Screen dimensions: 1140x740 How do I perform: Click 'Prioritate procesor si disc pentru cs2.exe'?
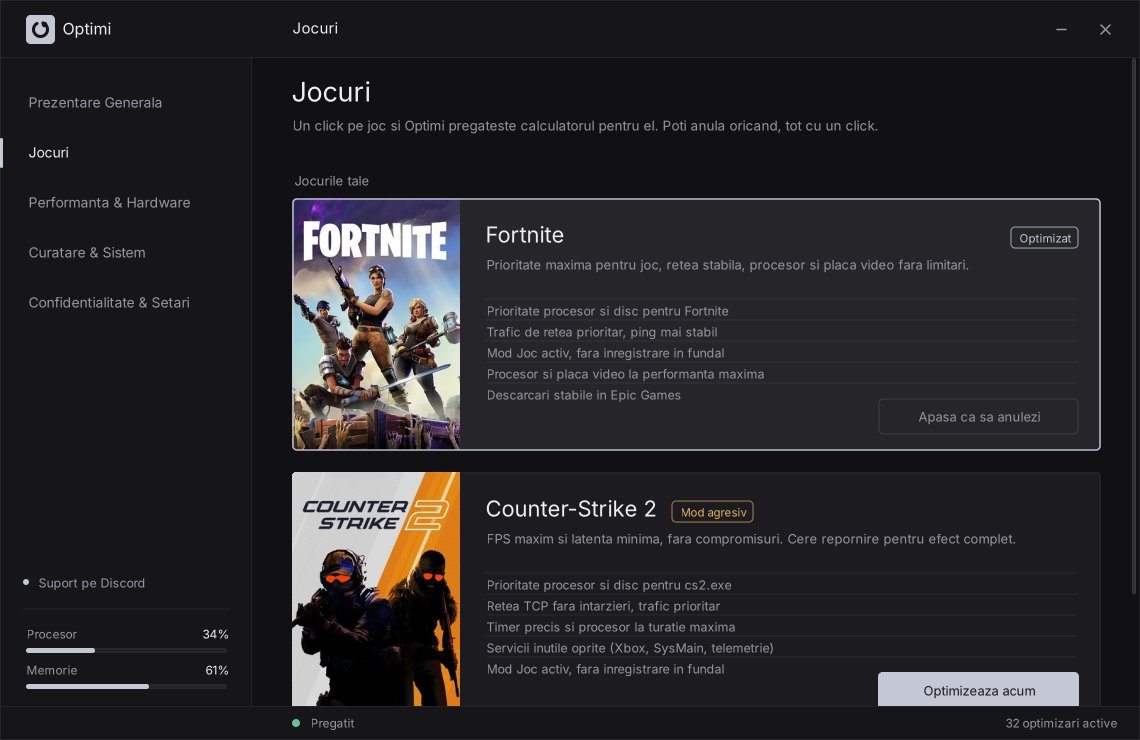609,585
